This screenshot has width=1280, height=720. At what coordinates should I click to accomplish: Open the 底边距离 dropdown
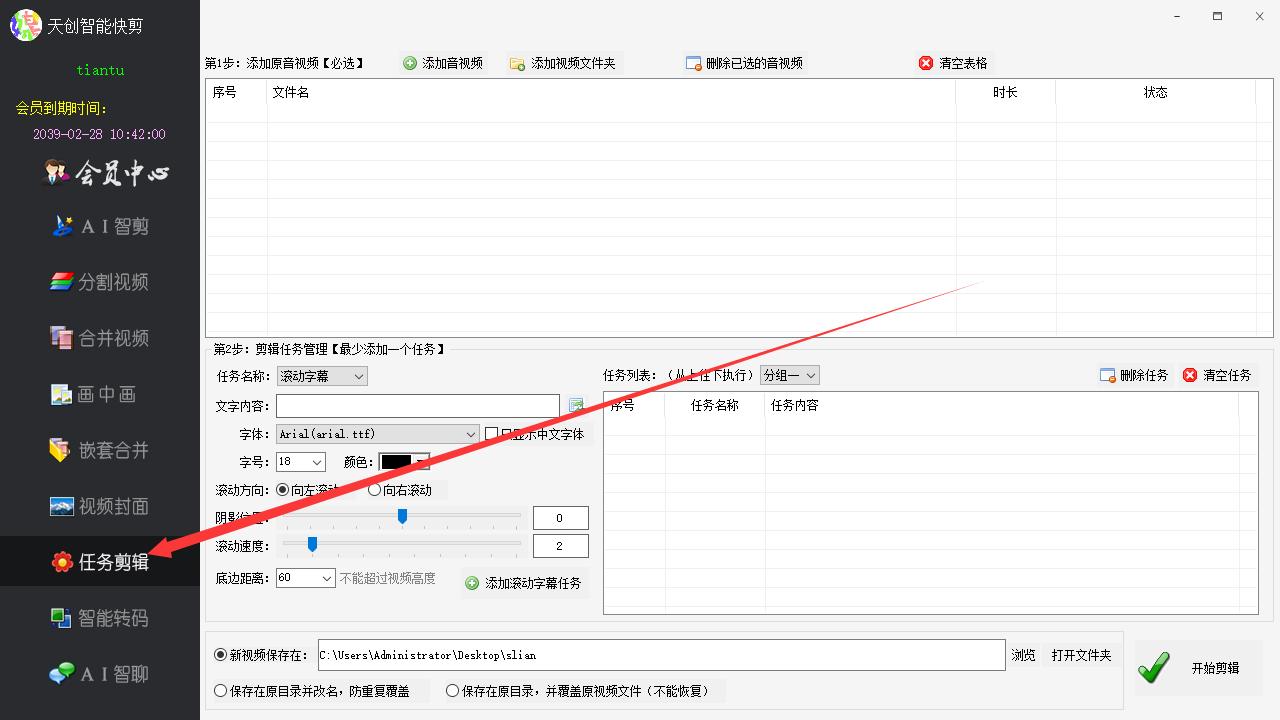(305, 578)
